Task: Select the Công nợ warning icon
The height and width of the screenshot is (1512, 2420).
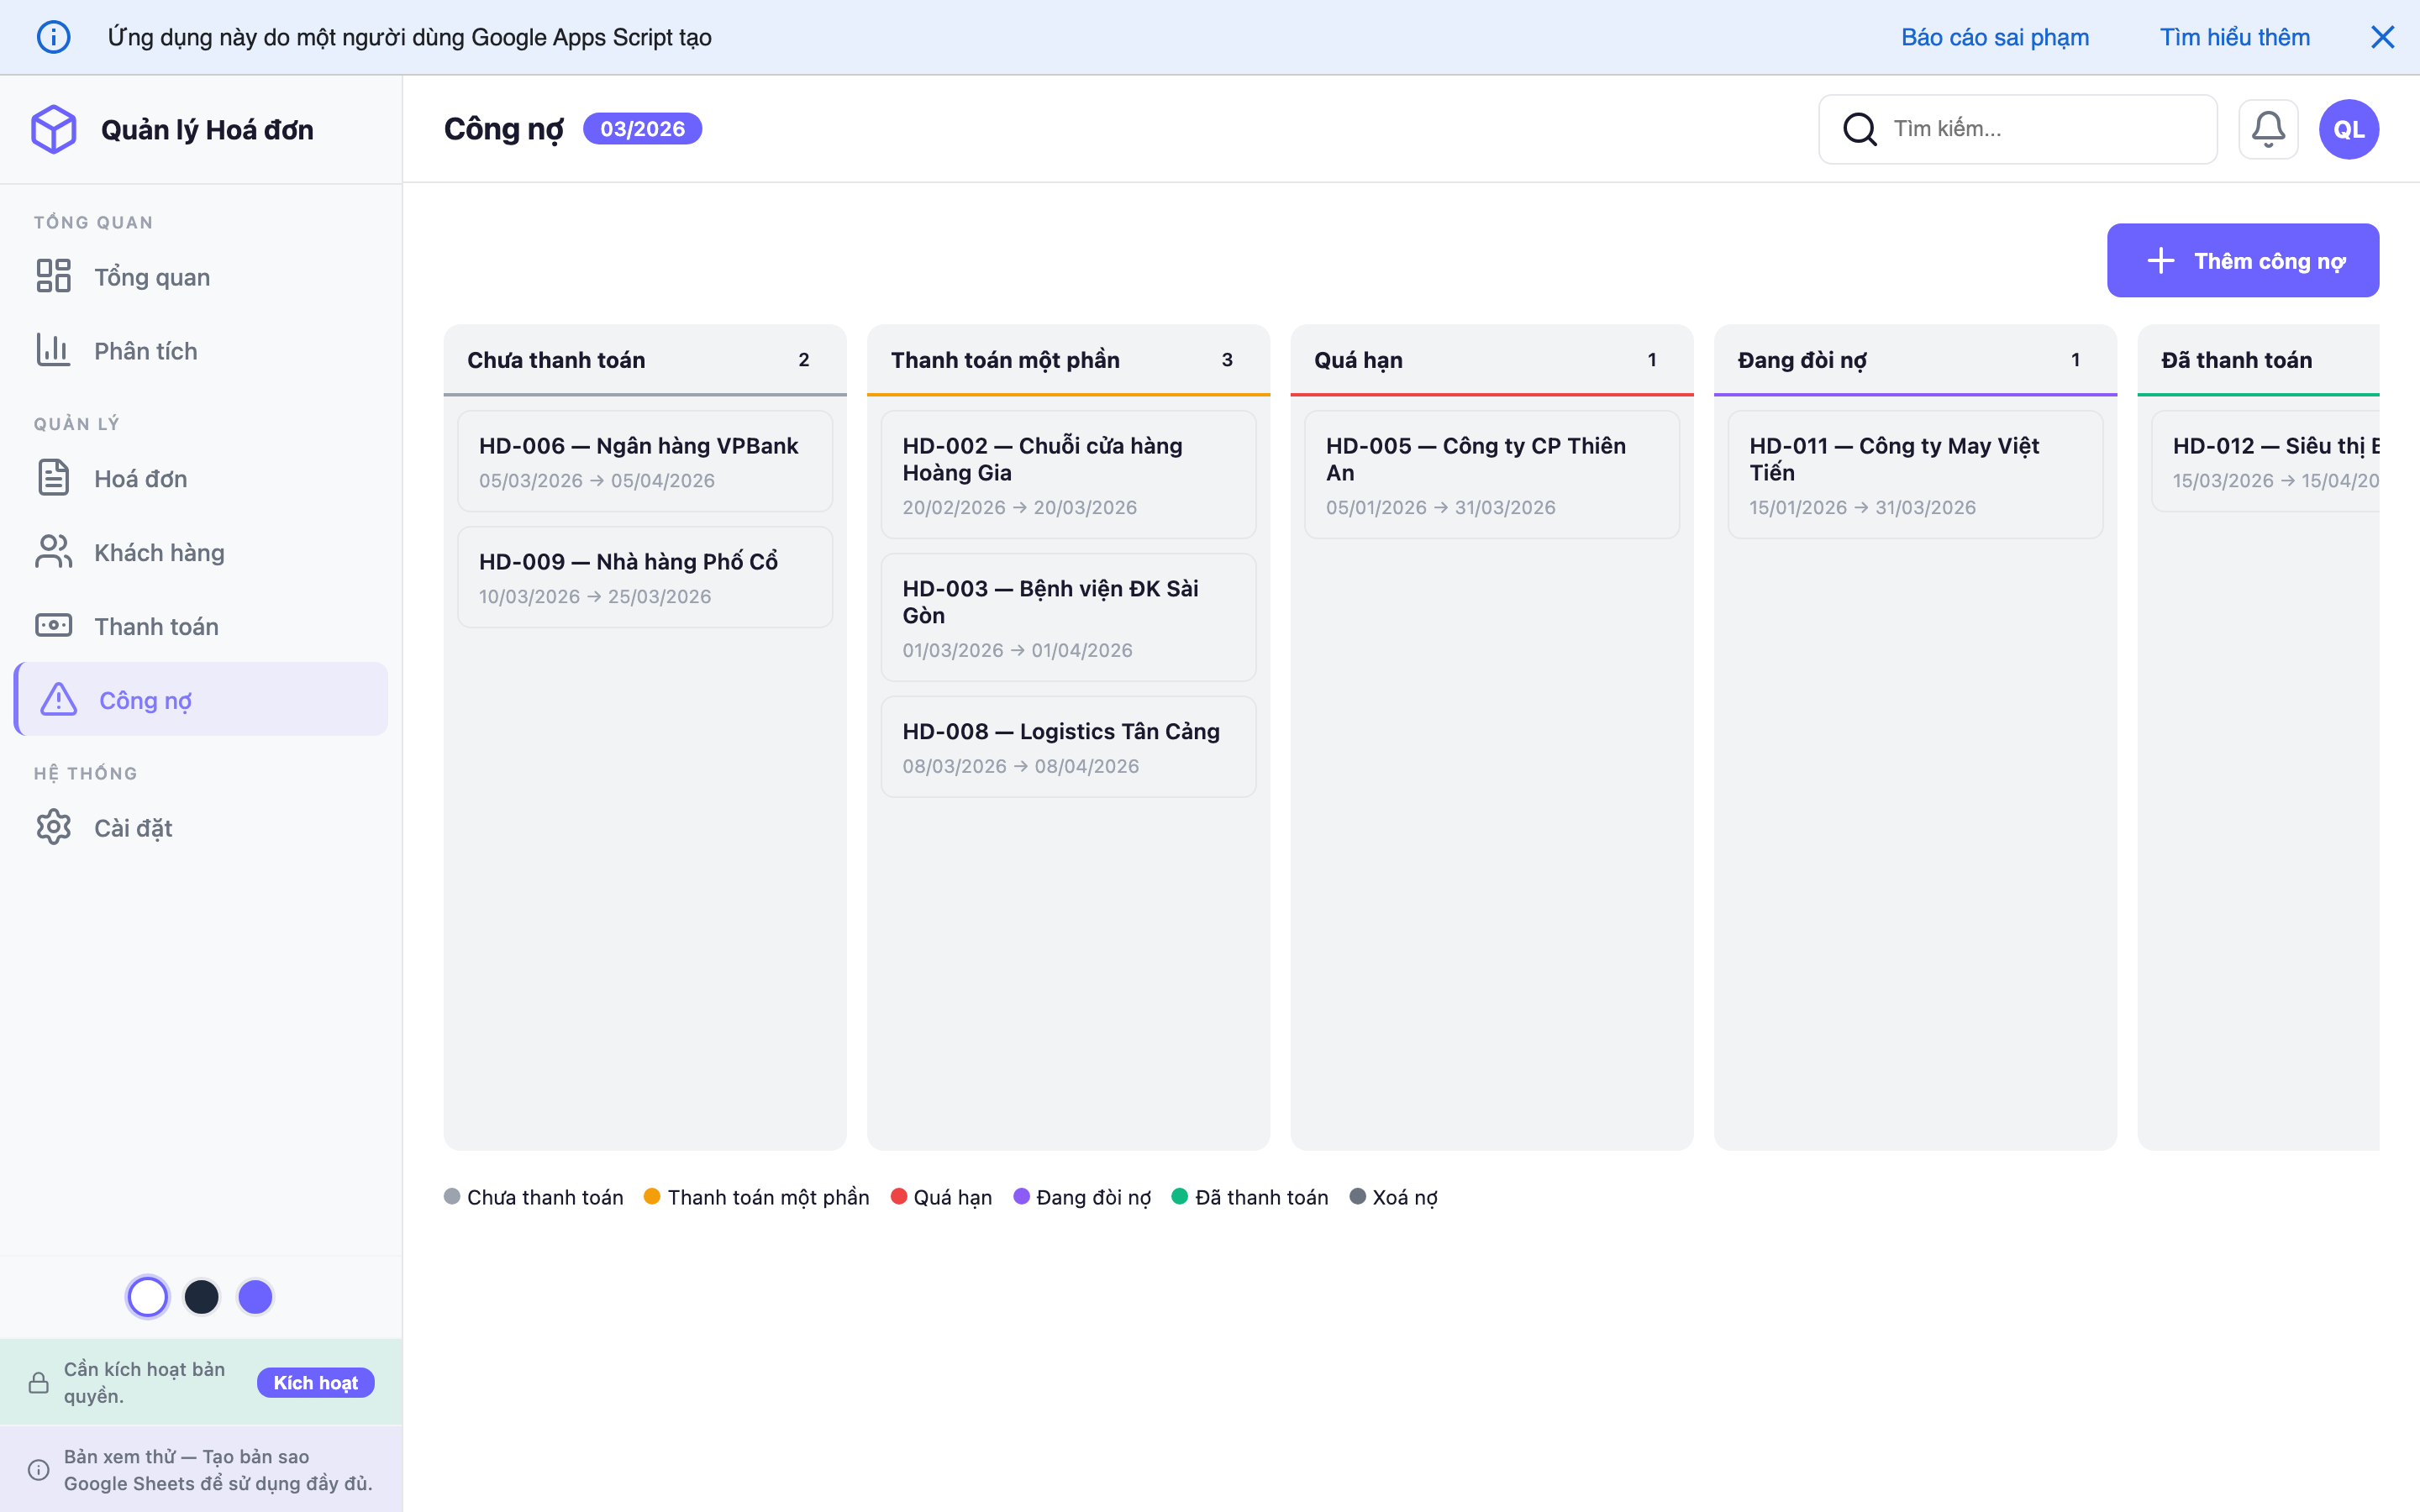Action: click(57, 699)
